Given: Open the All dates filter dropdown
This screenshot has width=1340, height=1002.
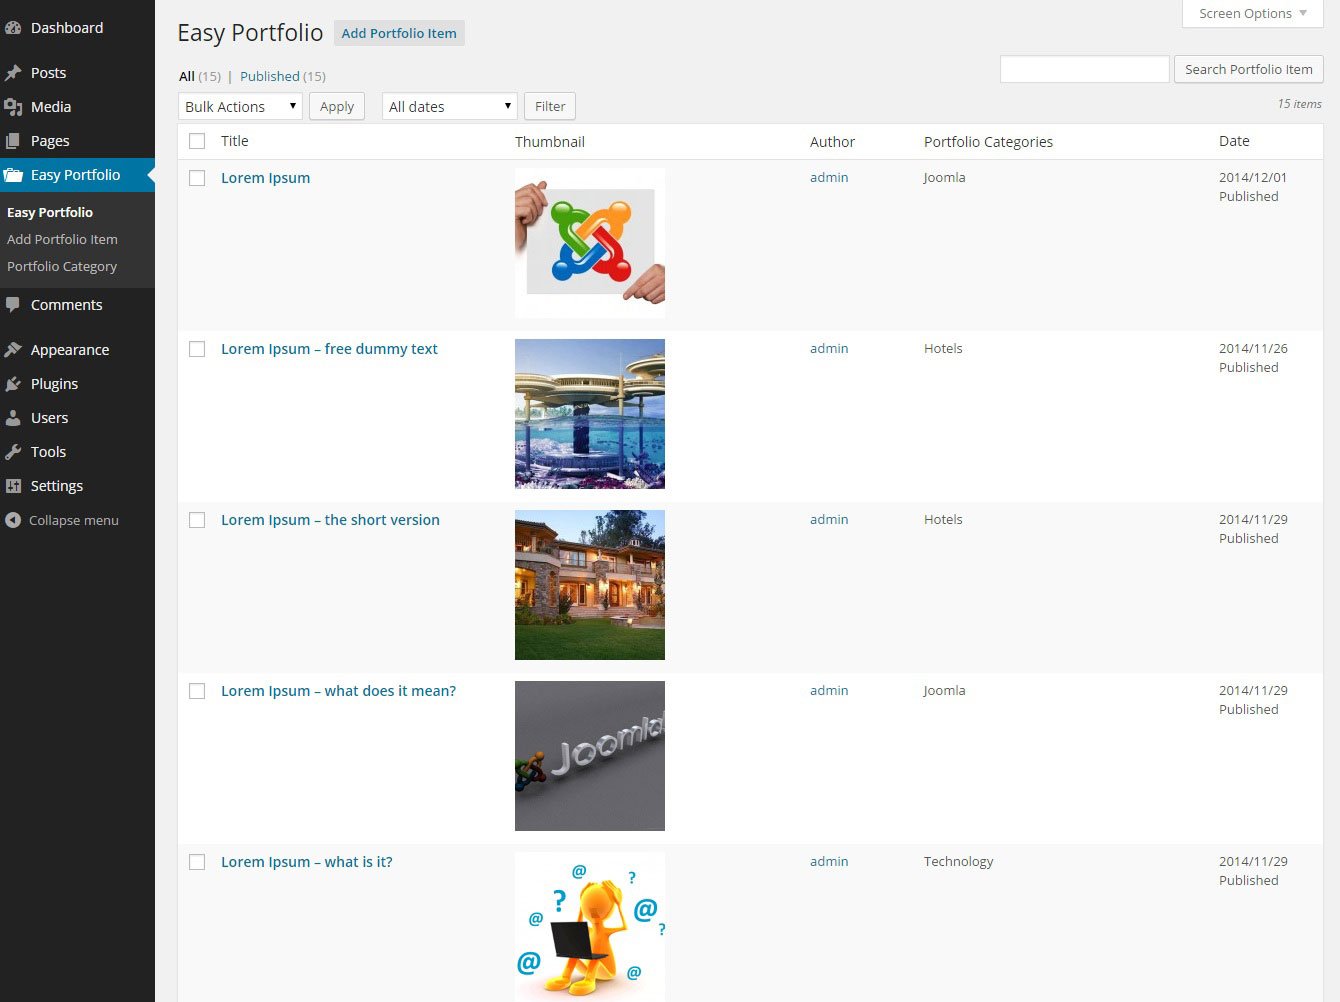Looking at the screenshot, I should tap(449, 106).
